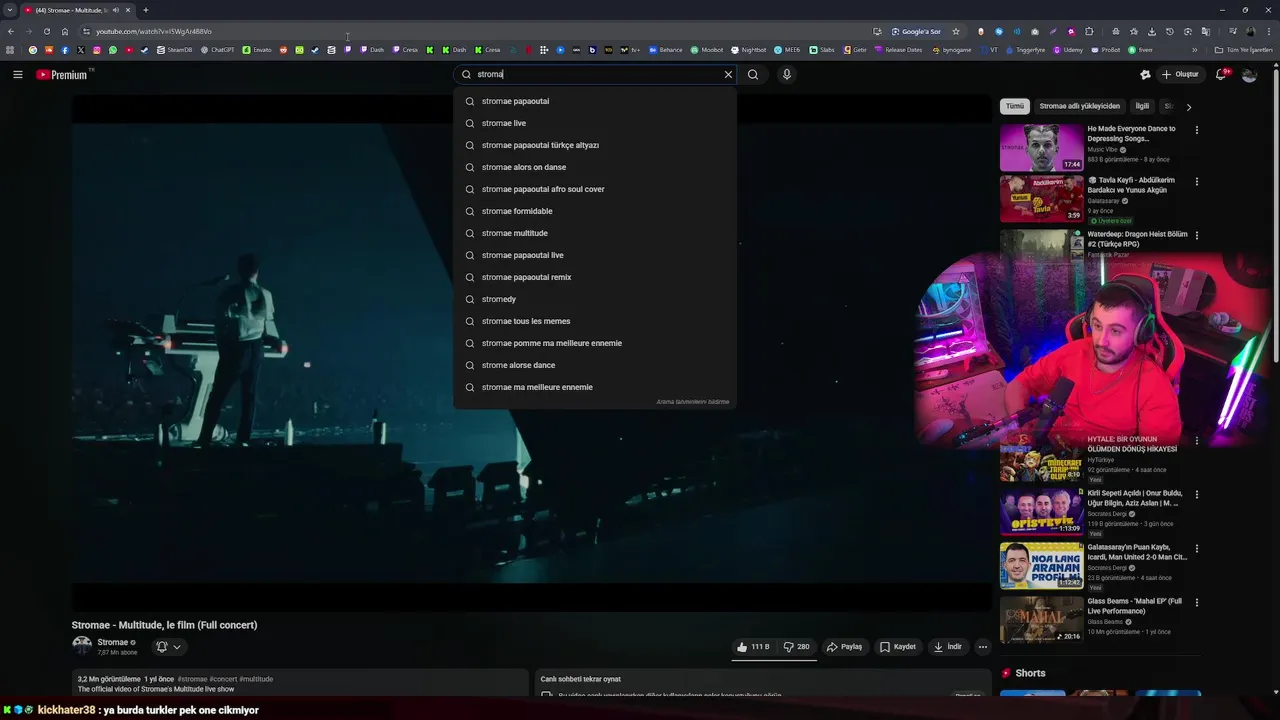Open 'Glass Beams - Mahal EP' video title
1280x720 pixels.
[x=1134, y=606]
